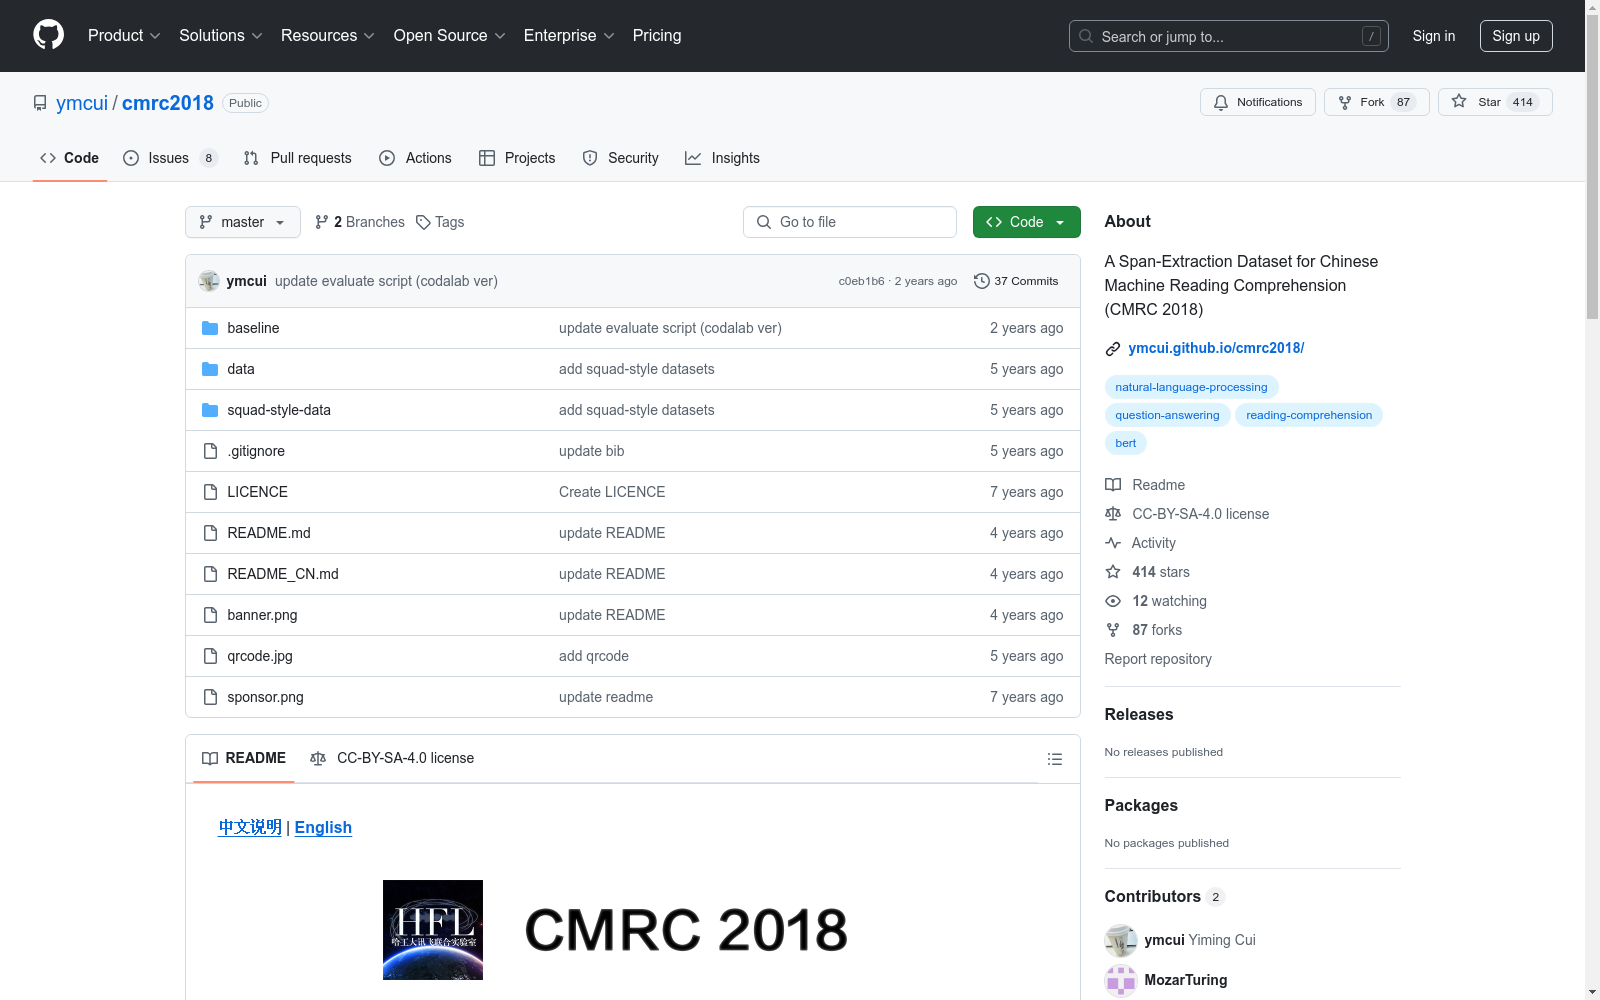View the 414 stars list

(1147, 572)
